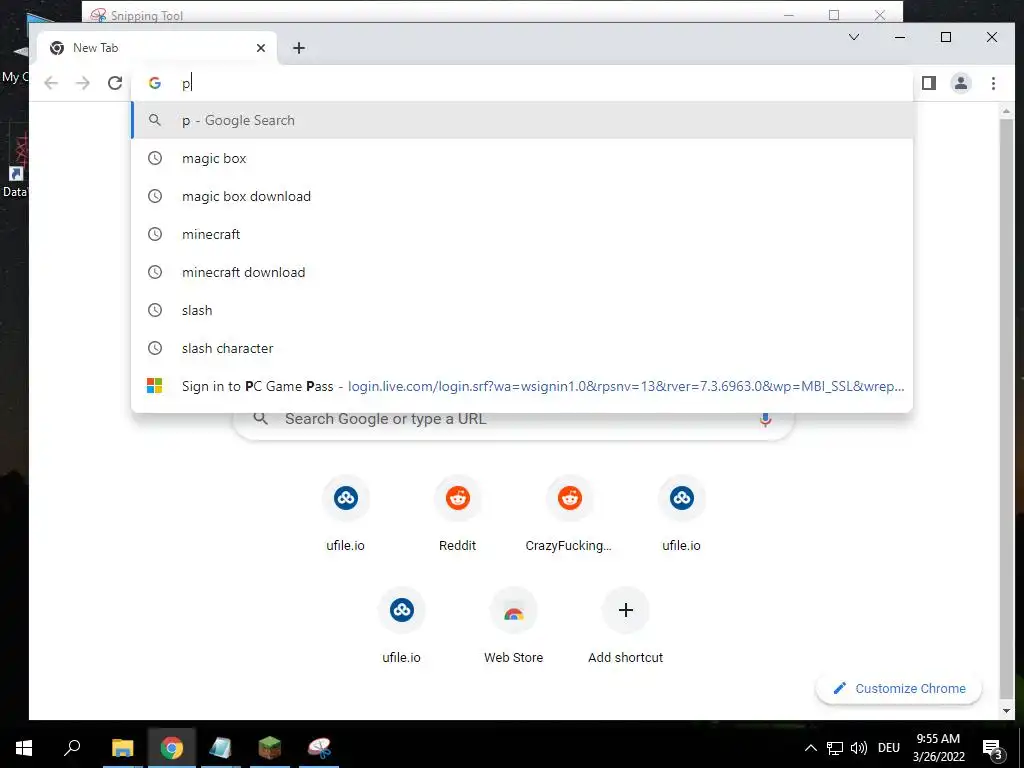The width and height of the screenshot is (1024, 768).
Task: Reload the page with the refresh icon
Action: 115,83
